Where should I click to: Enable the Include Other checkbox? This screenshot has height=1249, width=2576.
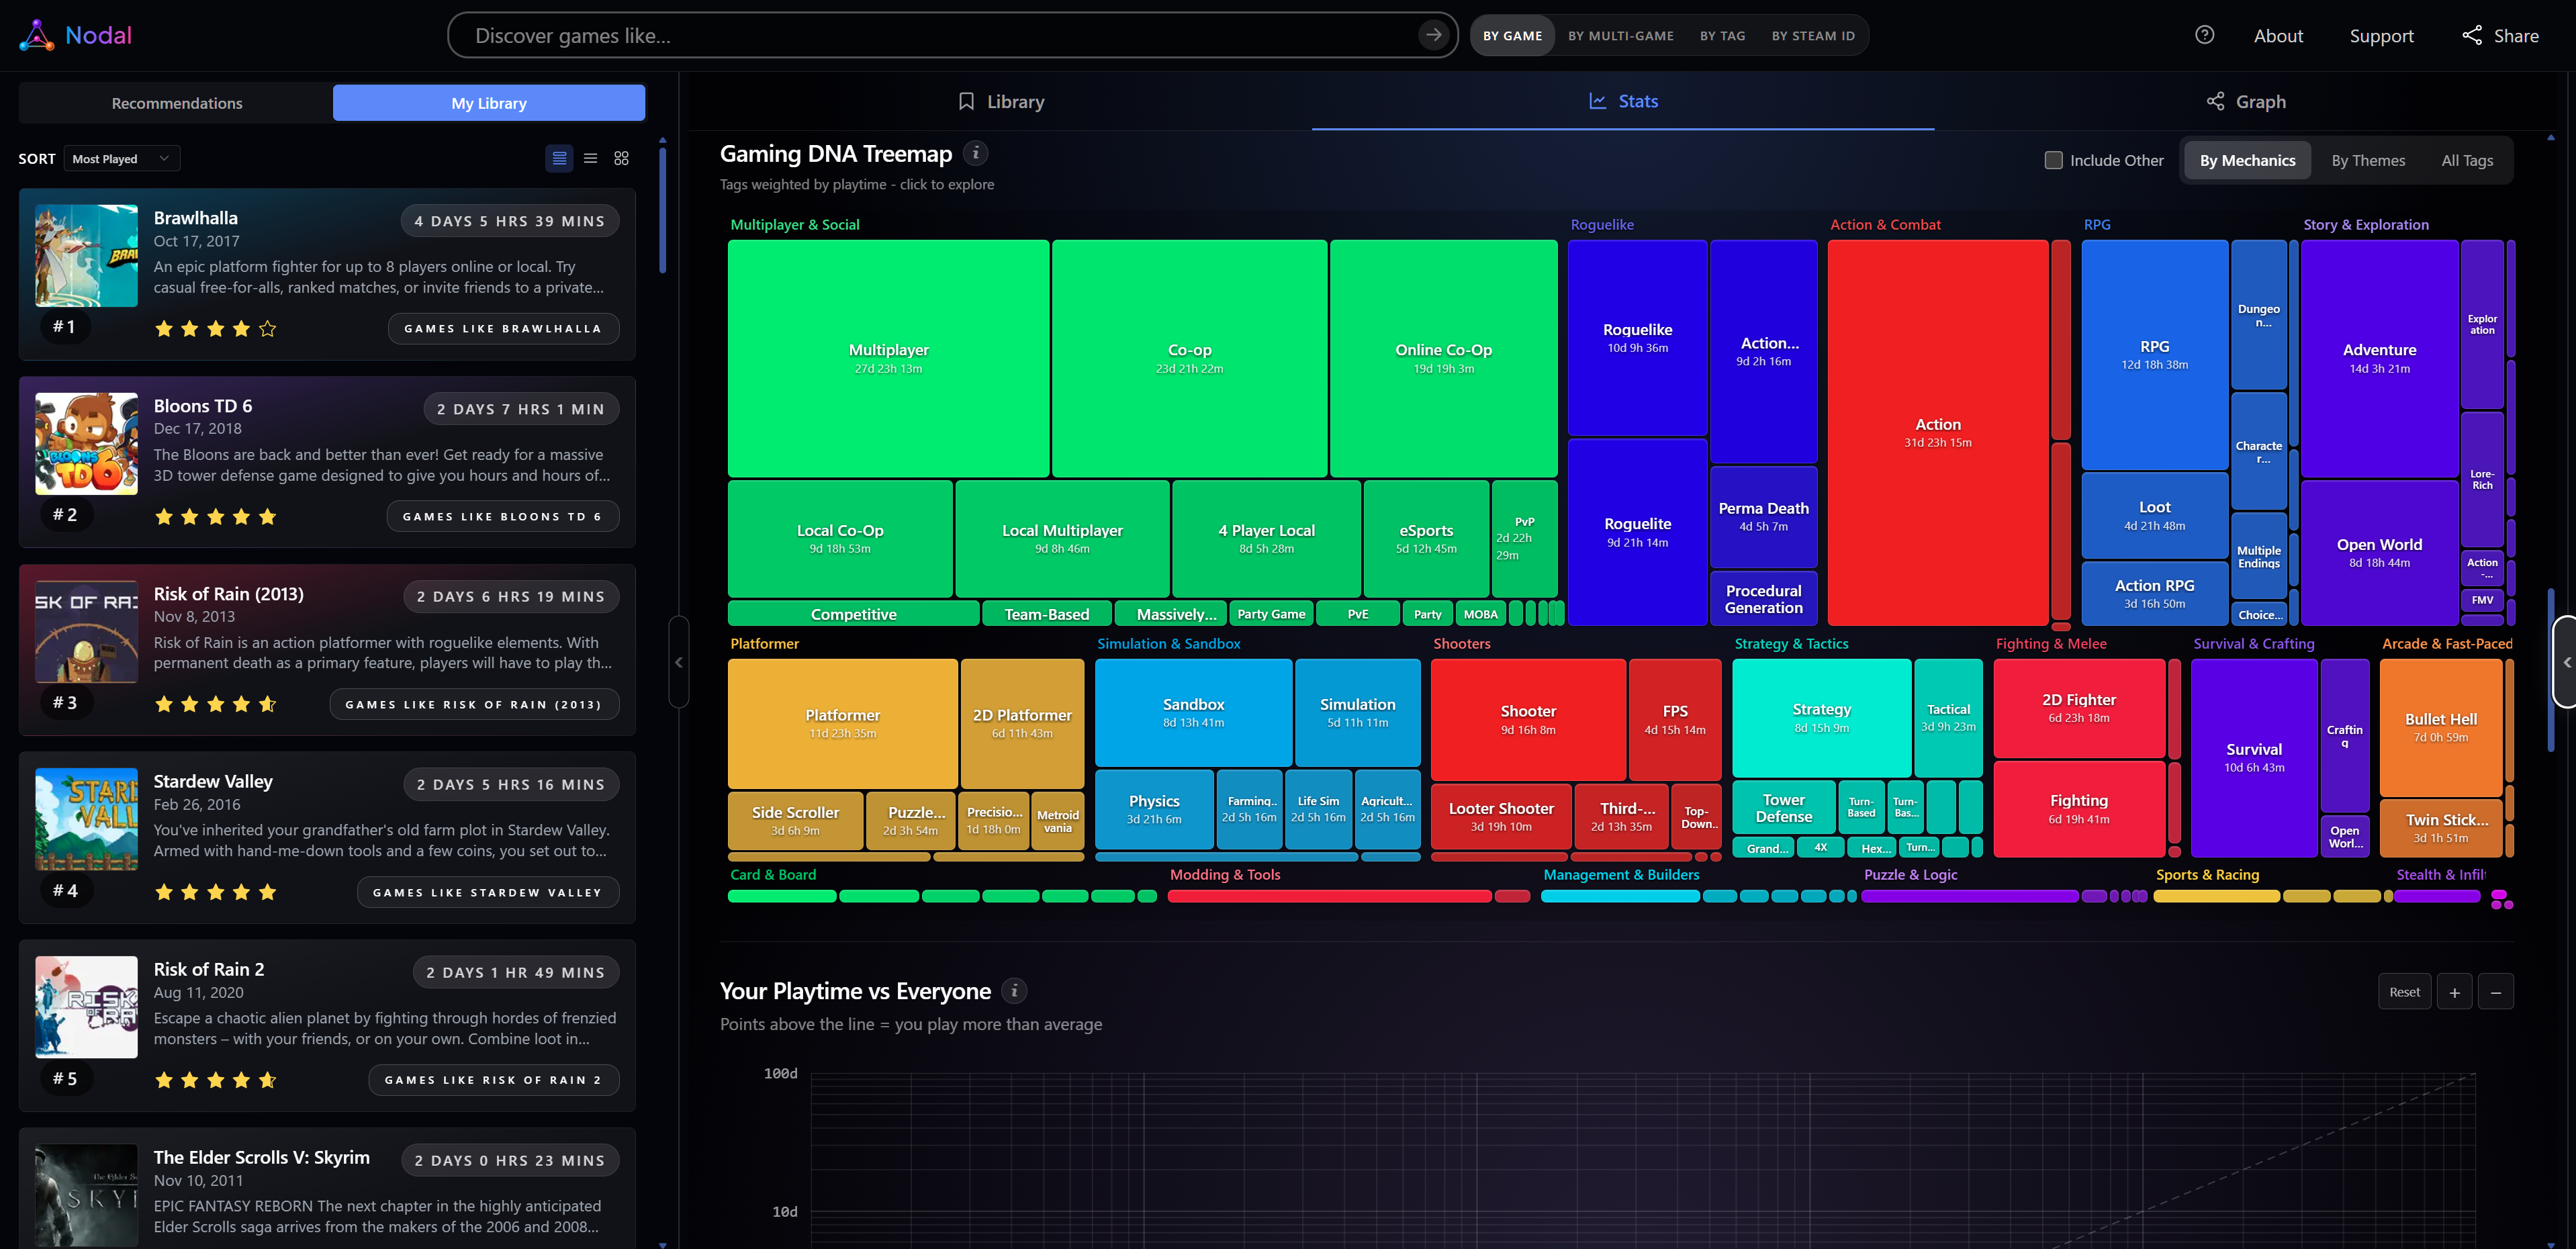[2053, 160]
